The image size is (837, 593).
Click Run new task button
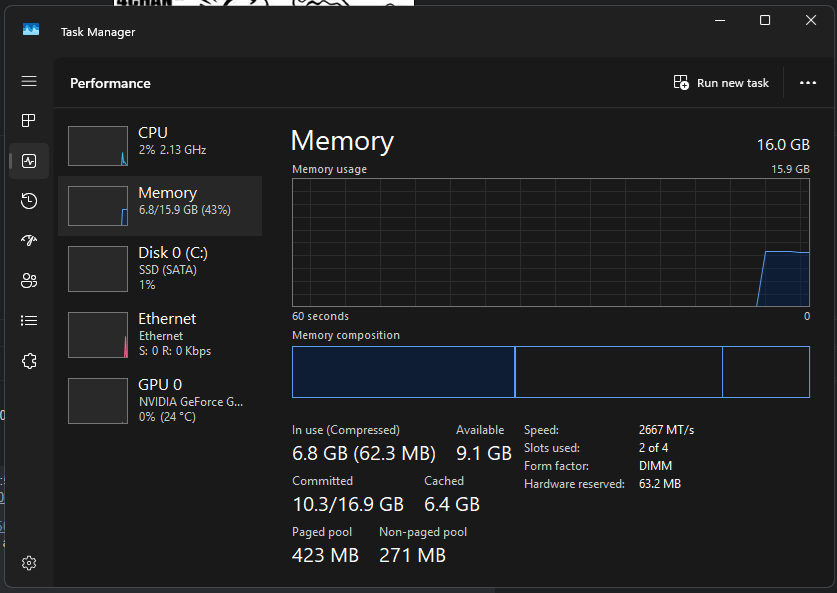721,83
